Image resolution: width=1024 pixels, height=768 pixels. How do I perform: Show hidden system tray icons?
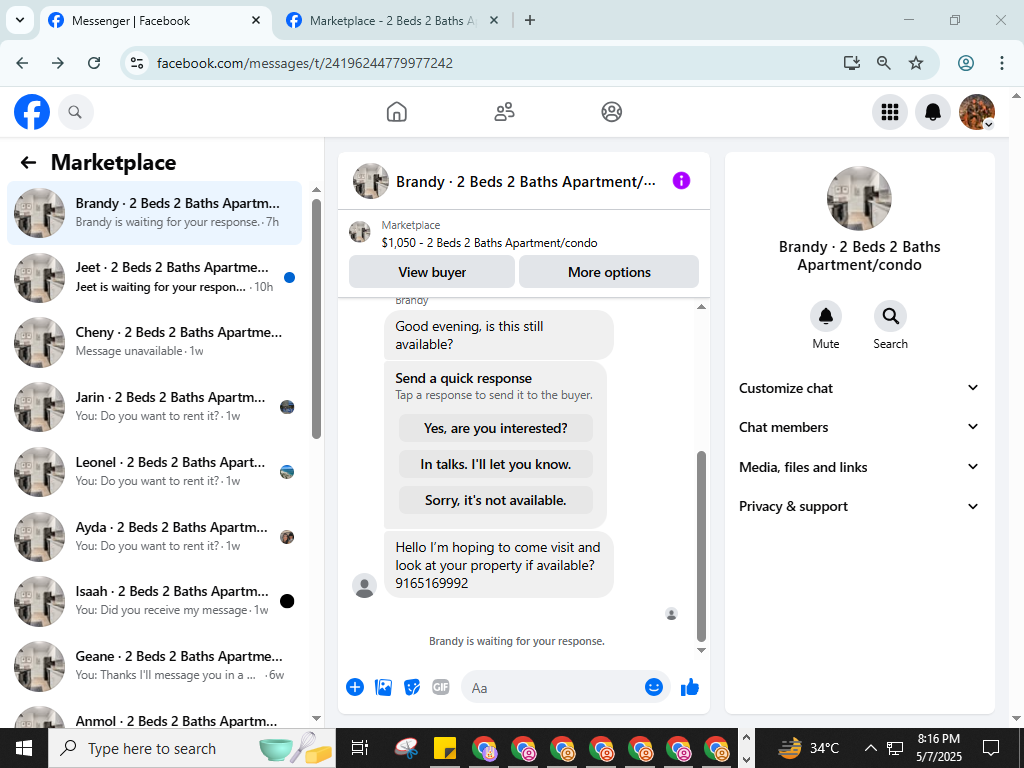coord(871,748)
